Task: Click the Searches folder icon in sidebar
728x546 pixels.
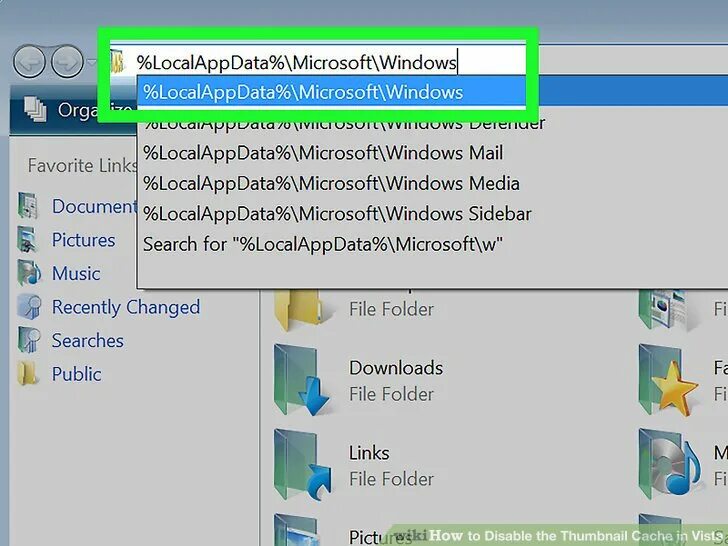Action: pyautogui.click(x=29, y=340)
